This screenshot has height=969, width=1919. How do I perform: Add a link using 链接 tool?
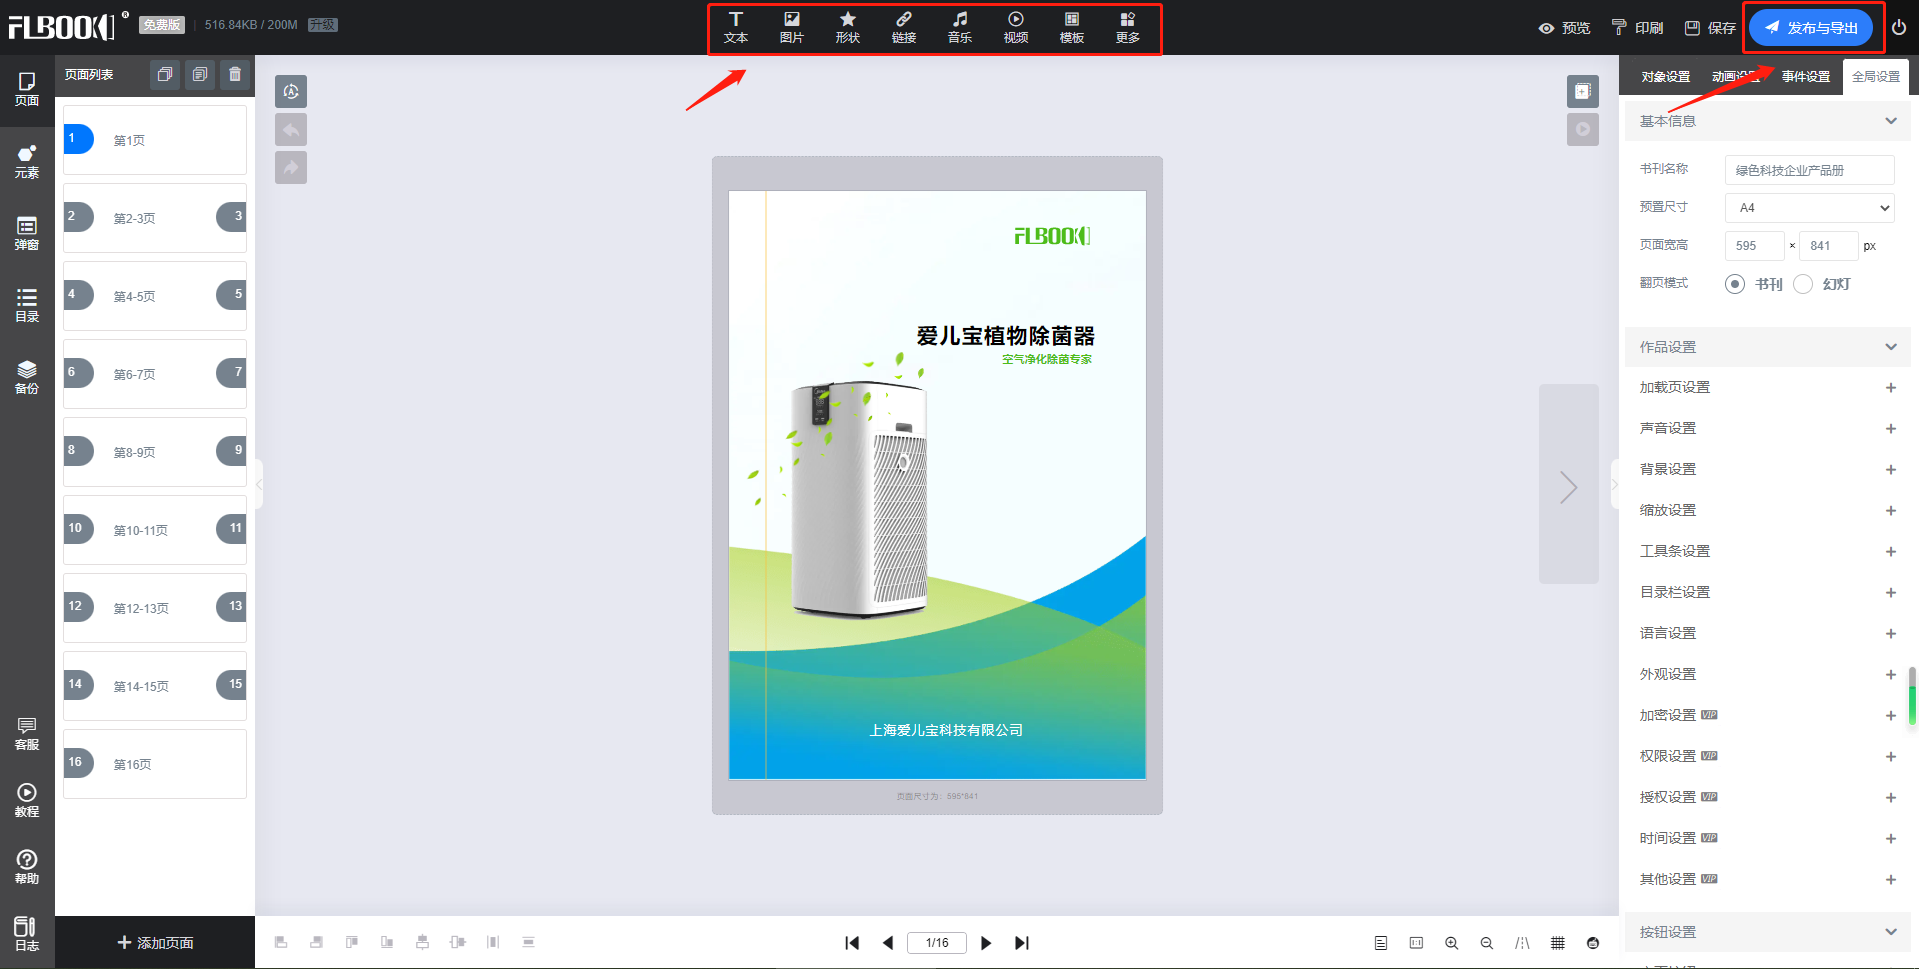pyautogui.click(x=904, y=28)
